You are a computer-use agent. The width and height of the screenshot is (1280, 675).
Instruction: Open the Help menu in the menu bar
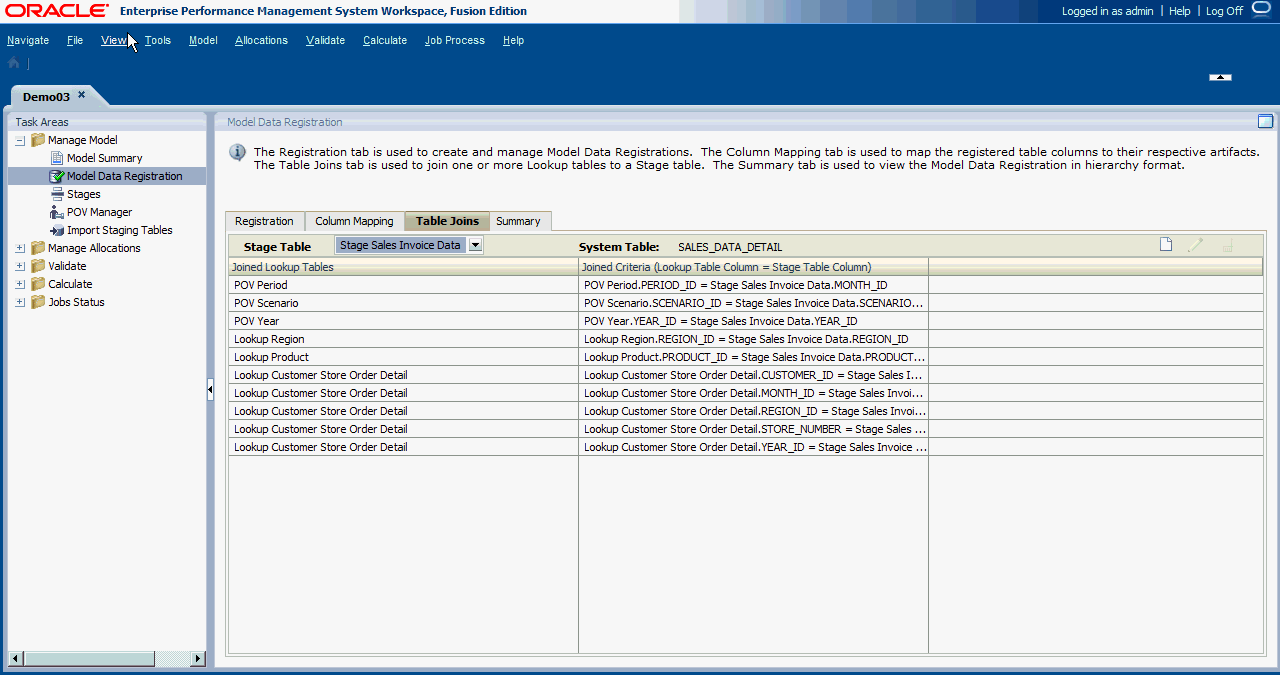click(513, 40)
